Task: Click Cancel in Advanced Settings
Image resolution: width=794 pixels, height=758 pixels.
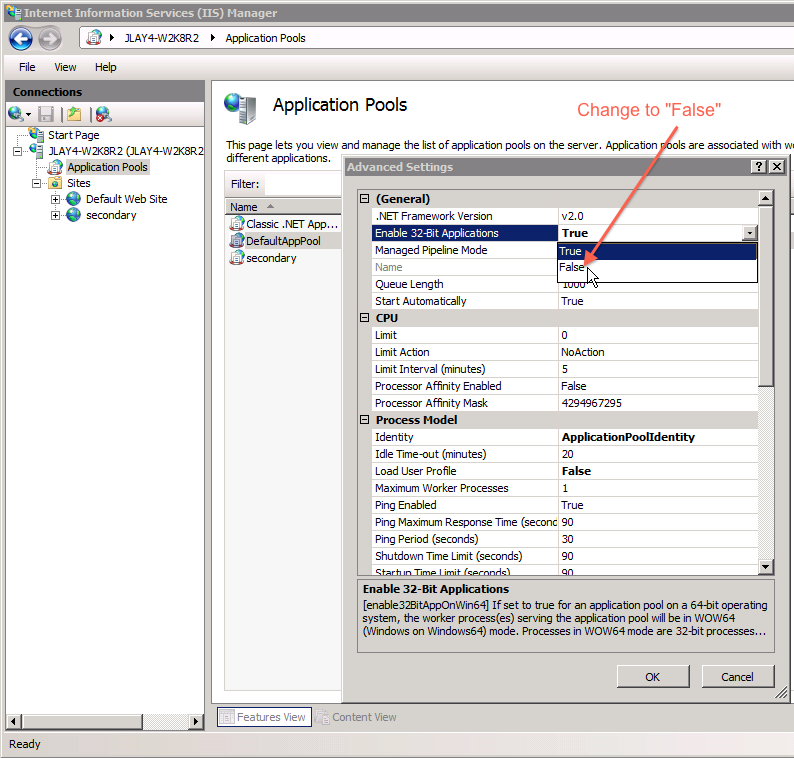Action: pyautogui.click(x=737, y=677)
